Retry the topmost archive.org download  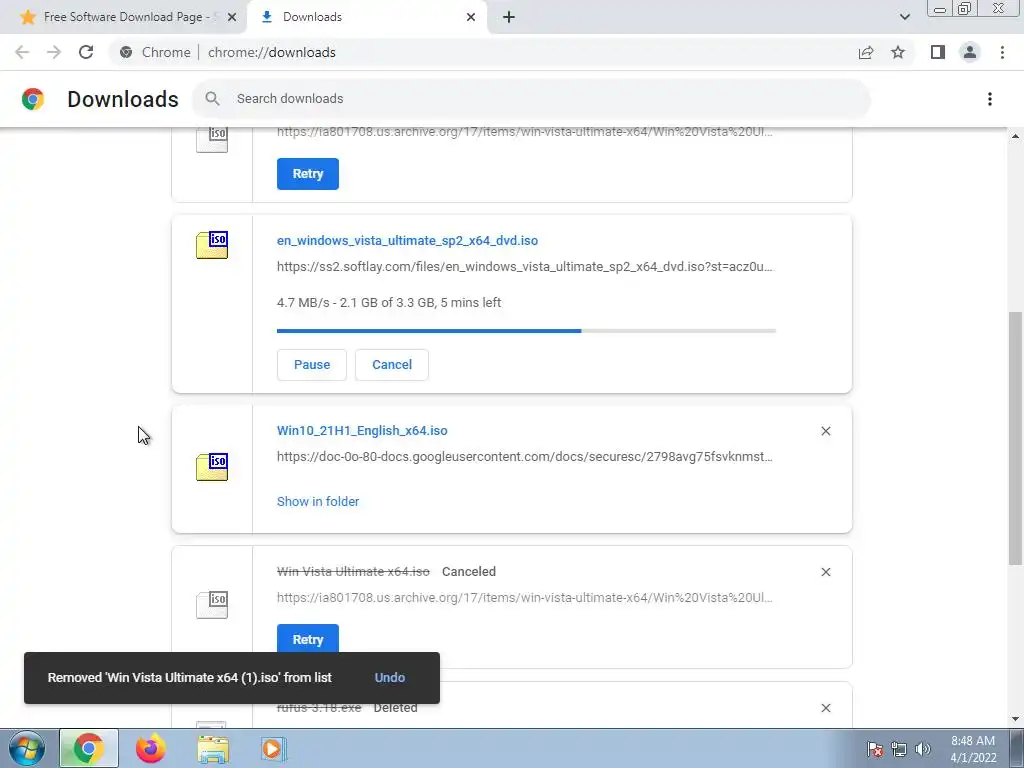point(308,174)
